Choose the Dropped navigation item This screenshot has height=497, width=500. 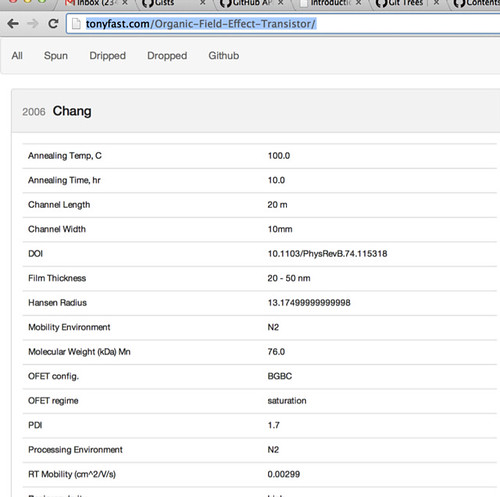tap(167, 56)
